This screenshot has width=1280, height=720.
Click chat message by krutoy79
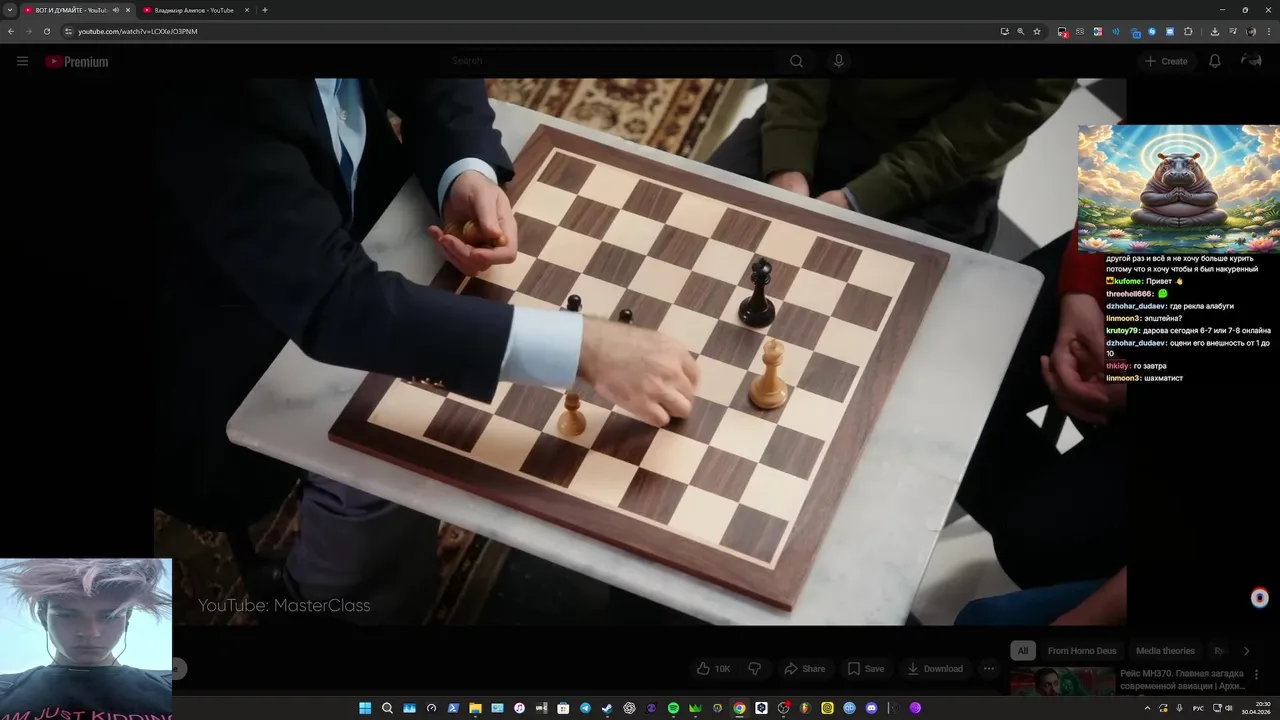1188,331
